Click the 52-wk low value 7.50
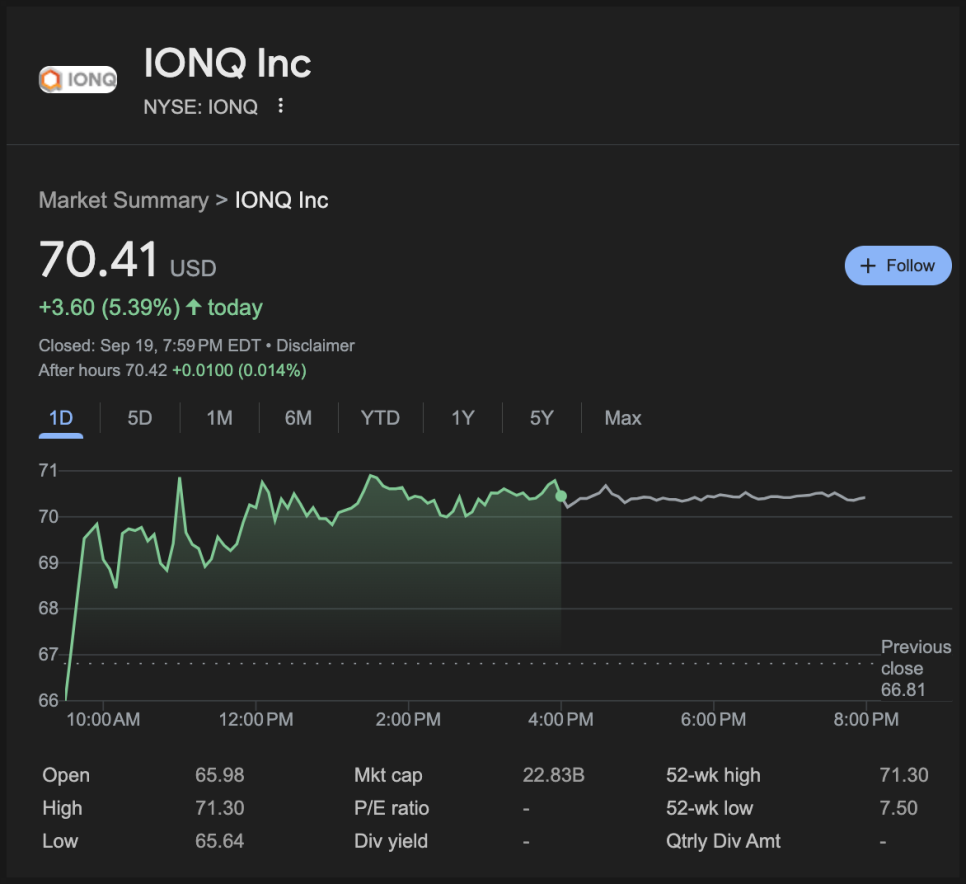The height and width of the screenshot is (884, 966). 898,808
